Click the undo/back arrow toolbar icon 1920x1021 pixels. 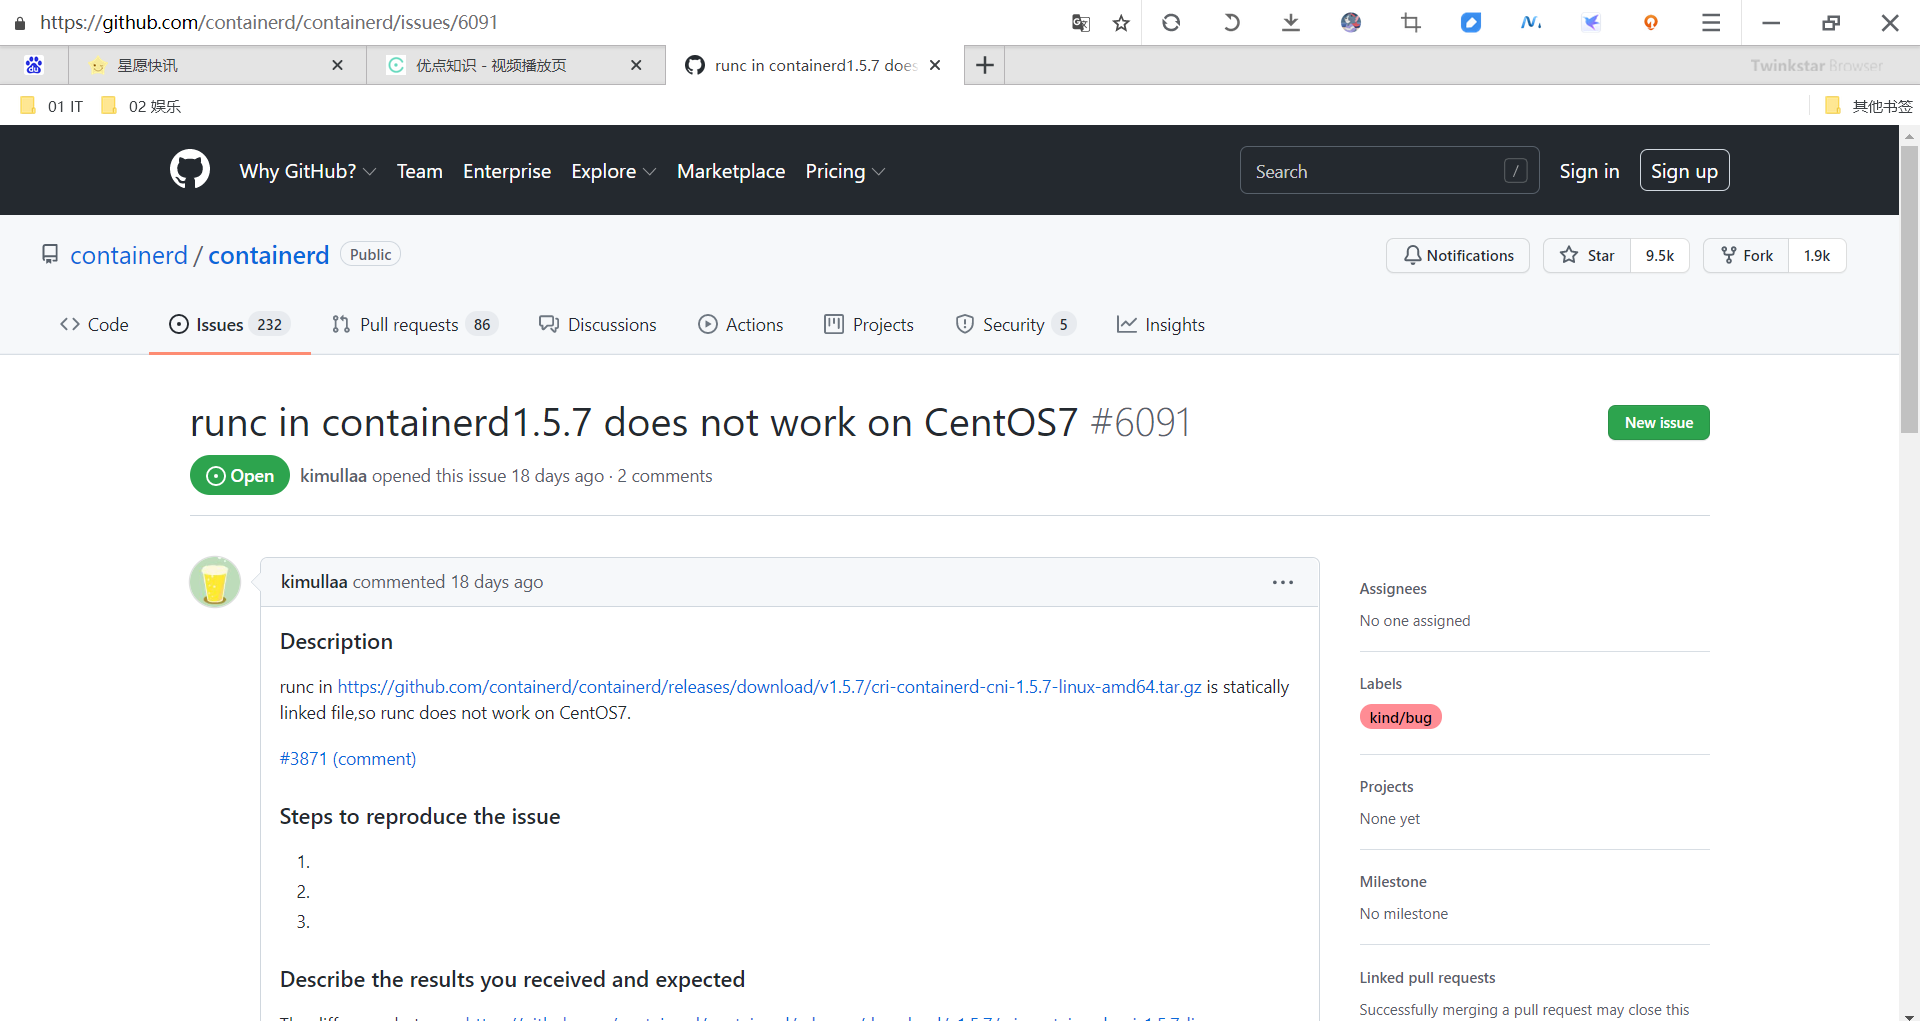tap(1231, 22)
